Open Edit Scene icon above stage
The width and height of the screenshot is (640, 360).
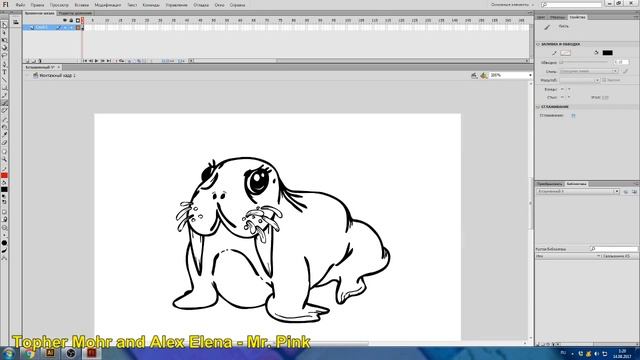(474, 76)
